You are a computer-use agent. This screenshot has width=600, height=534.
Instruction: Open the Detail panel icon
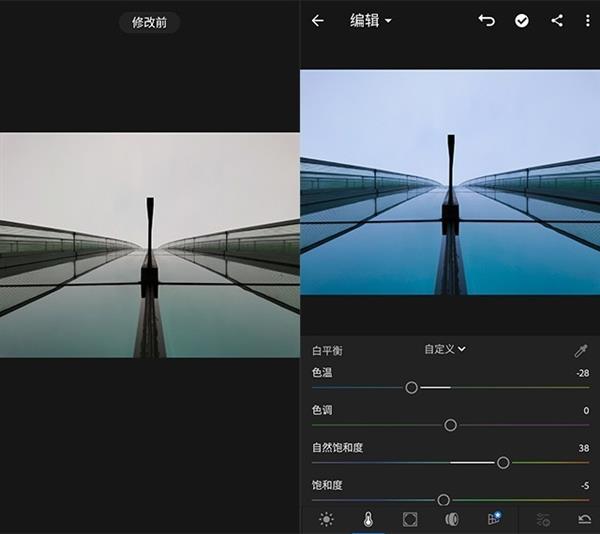[x=451, y=519]
